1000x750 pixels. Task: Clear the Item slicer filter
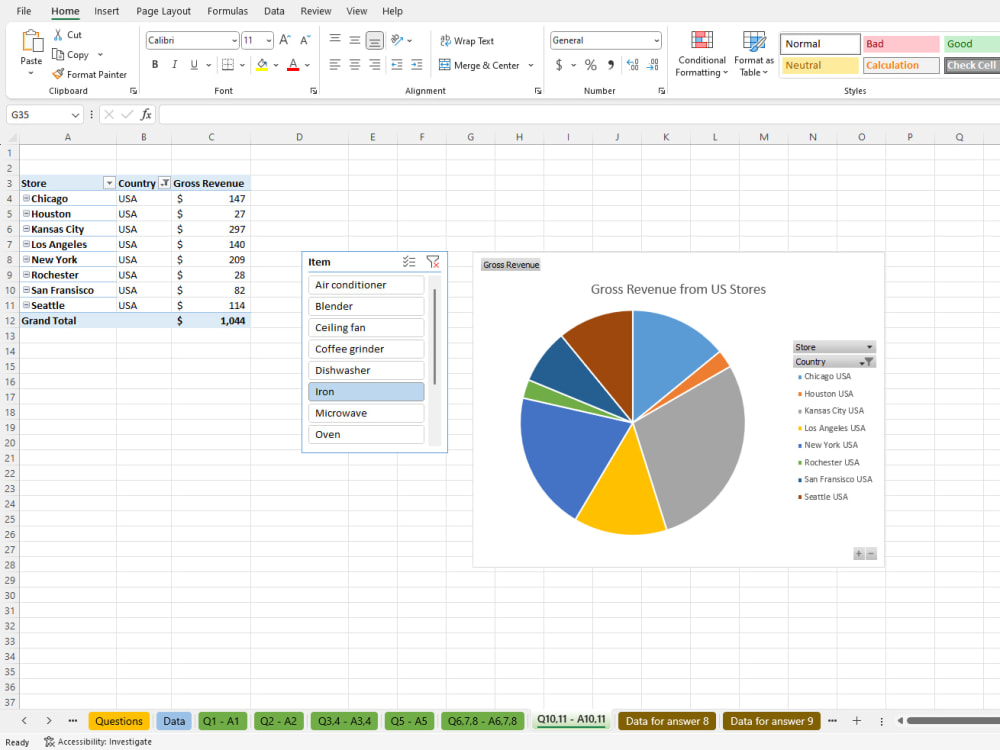click(x=433, y=261)
